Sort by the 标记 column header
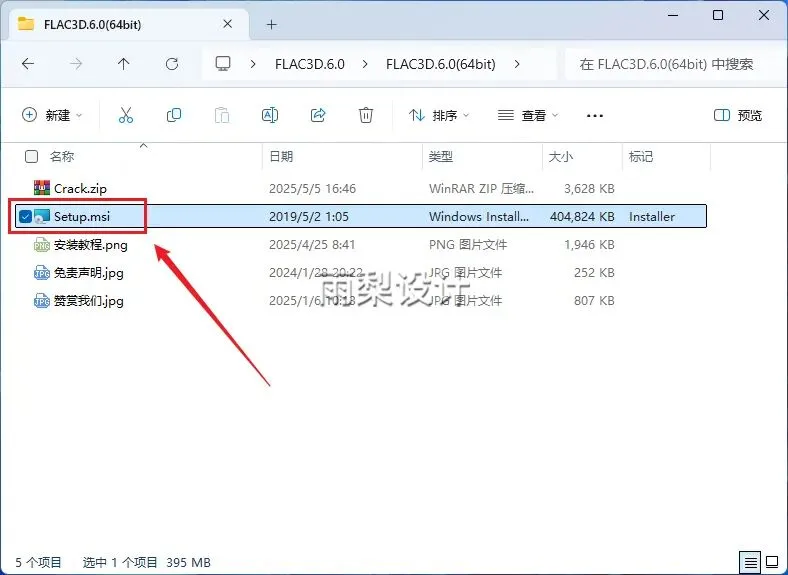 click(x=641, y=156)
